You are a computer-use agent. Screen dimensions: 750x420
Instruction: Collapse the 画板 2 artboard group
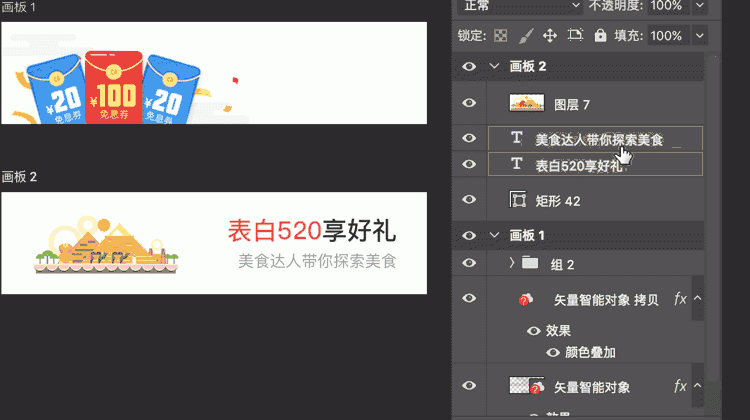pyautogui.click(x=494, y=67)
